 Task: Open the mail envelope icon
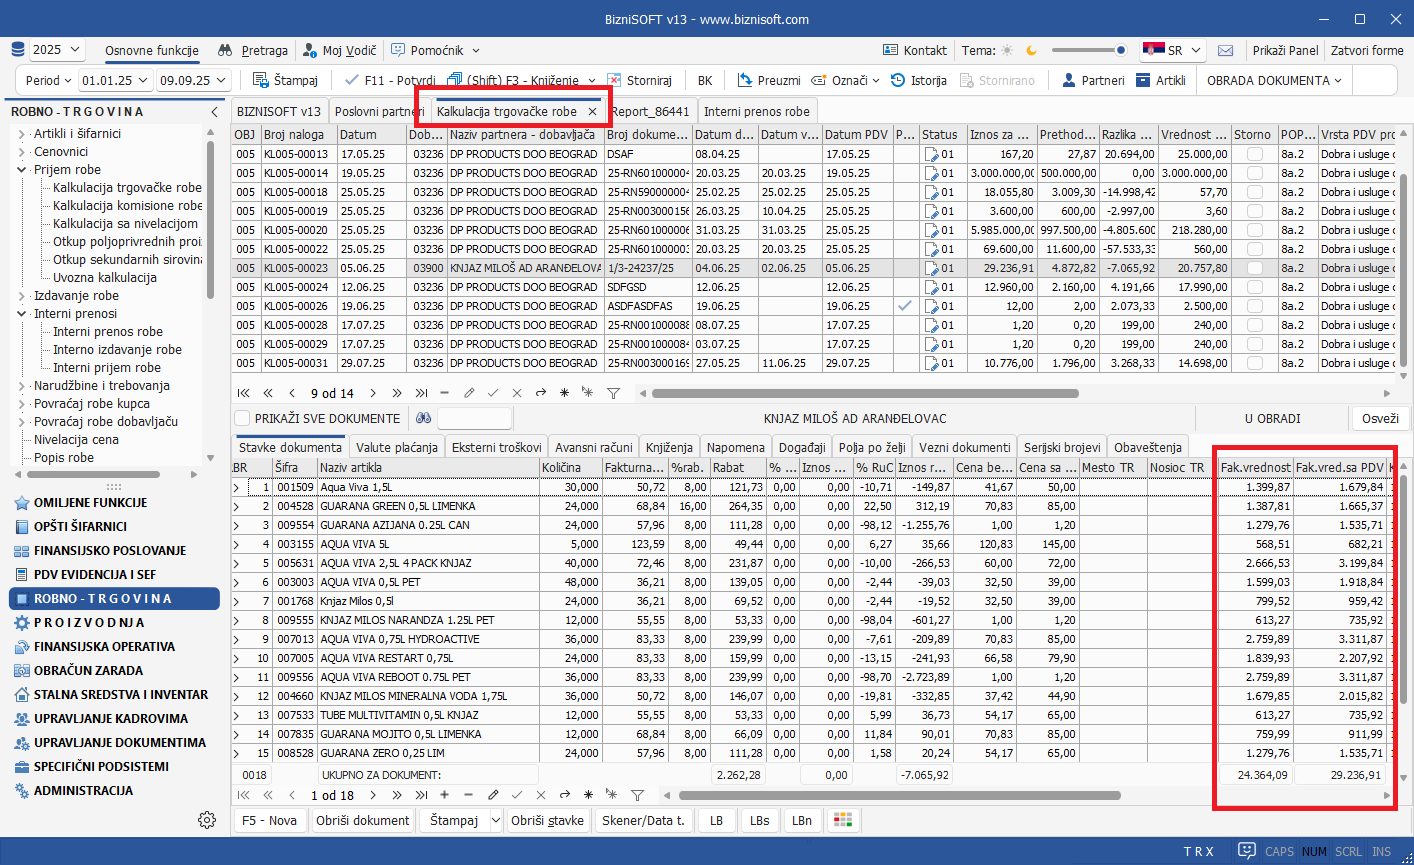tap(1226, 50)
